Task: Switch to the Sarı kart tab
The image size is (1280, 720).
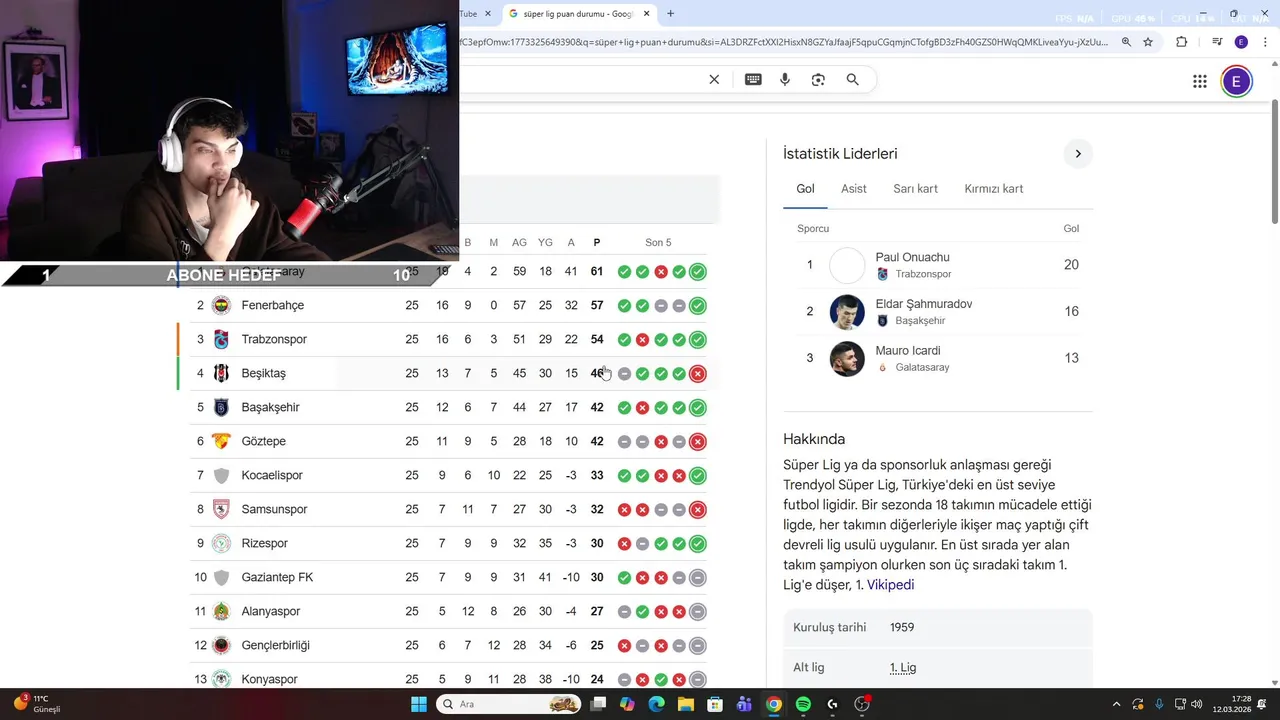Action: click(x=915, y=189)
